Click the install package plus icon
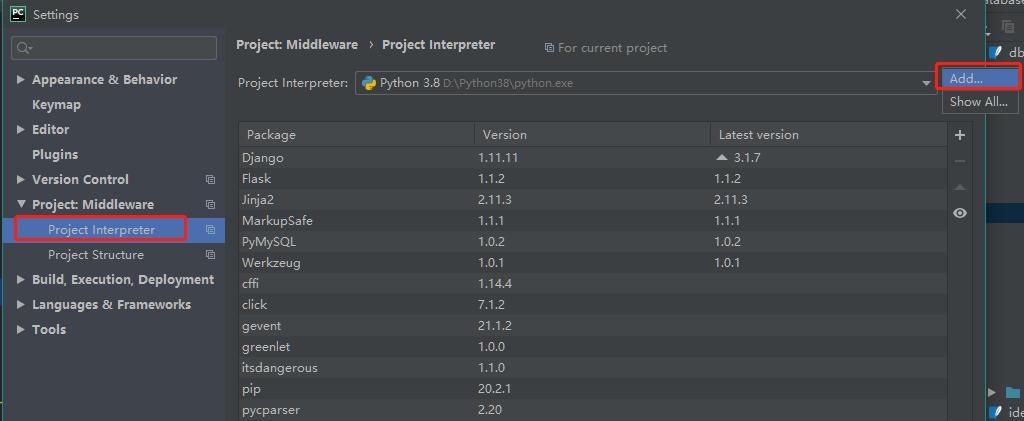1024x421 pixels. click(x=960, y=135)
